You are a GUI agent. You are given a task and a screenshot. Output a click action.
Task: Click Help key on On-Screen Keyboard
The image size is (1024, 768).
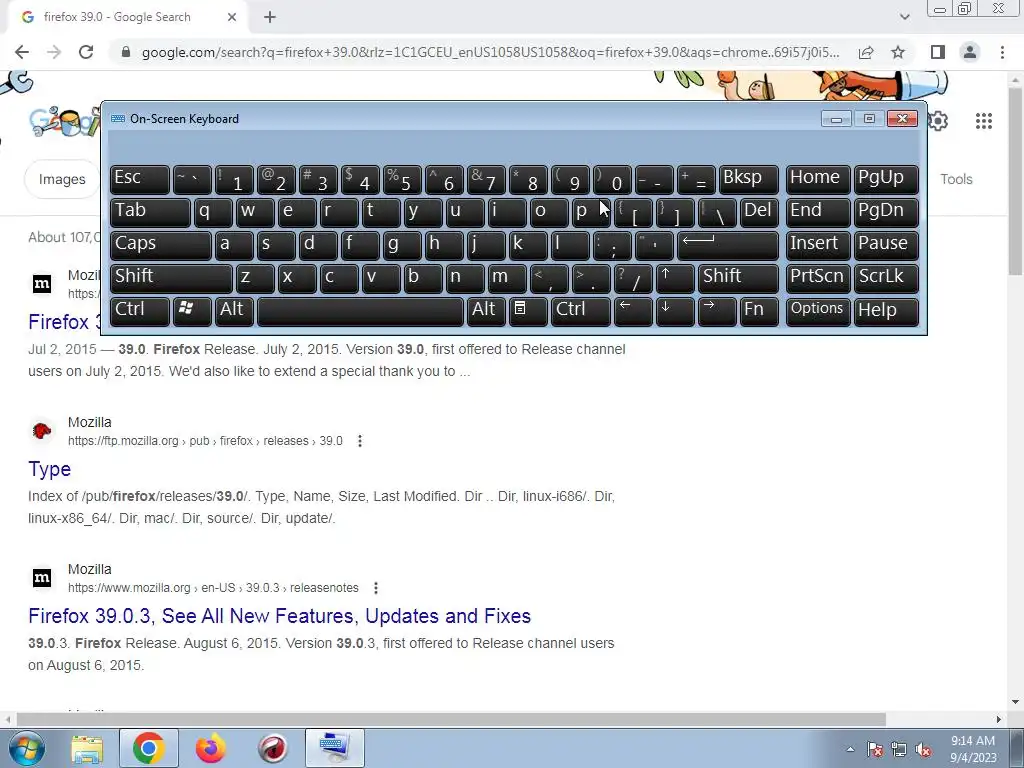pyautogui.click(x=886, y=311)
